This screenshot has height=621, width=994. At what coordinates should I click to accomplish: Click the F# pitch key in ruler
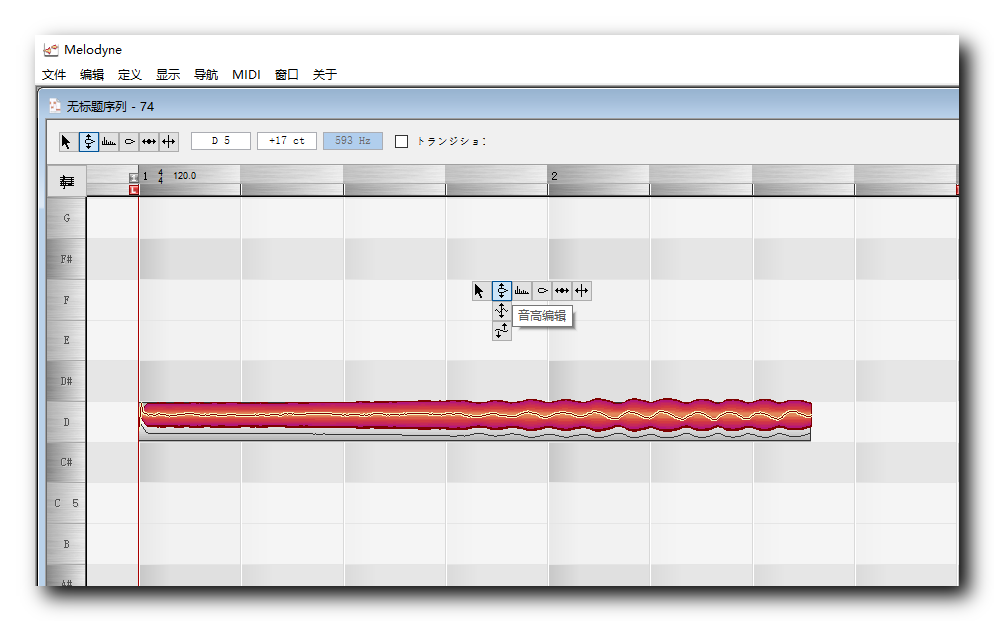(67, 259)
